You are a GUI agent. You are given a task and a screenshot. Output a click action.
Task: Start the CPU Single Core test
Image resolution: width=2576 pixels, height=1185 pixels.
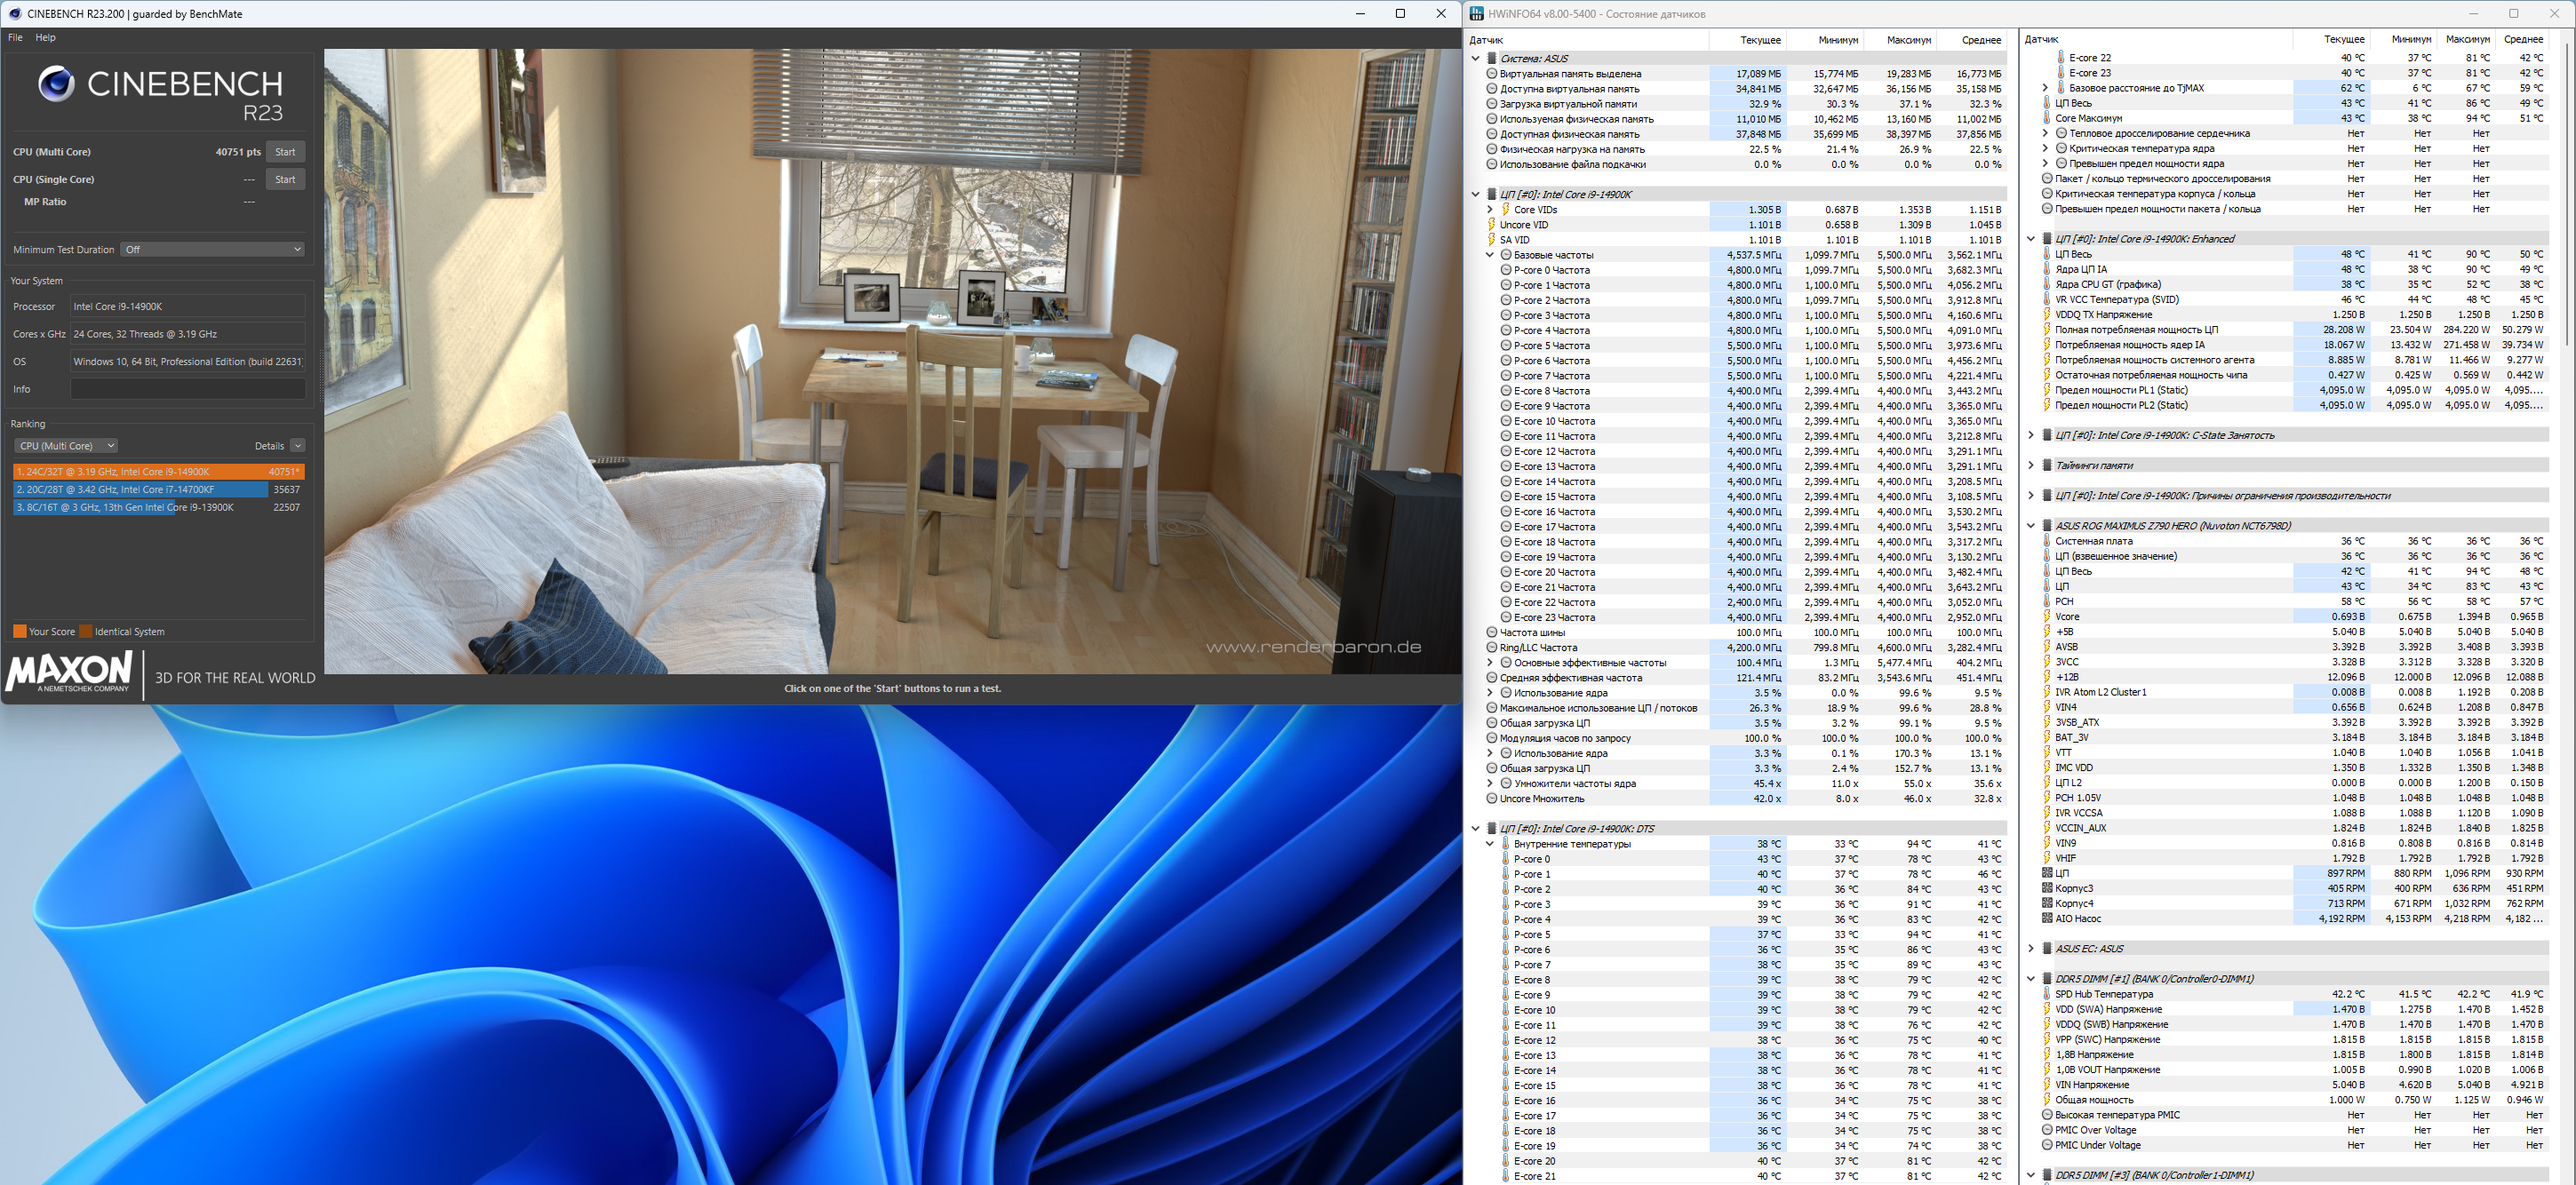click(285, 180)
